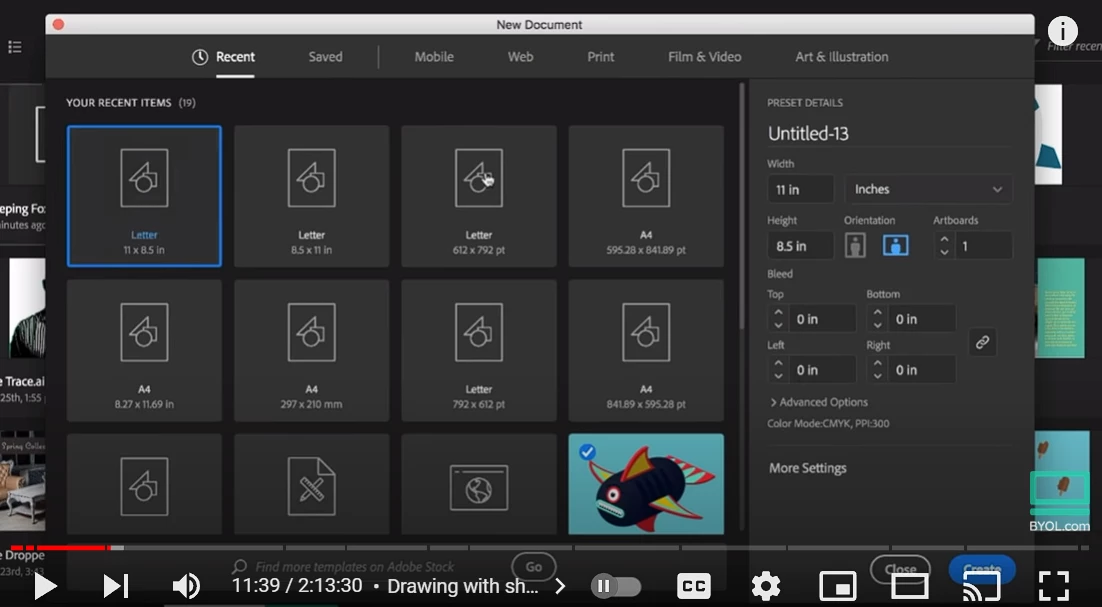Image resolution: width=1102 pixels, height=607 pixels.
Task: Select the Letter 11 x 8.5 in preset
Action: point(144,196)
